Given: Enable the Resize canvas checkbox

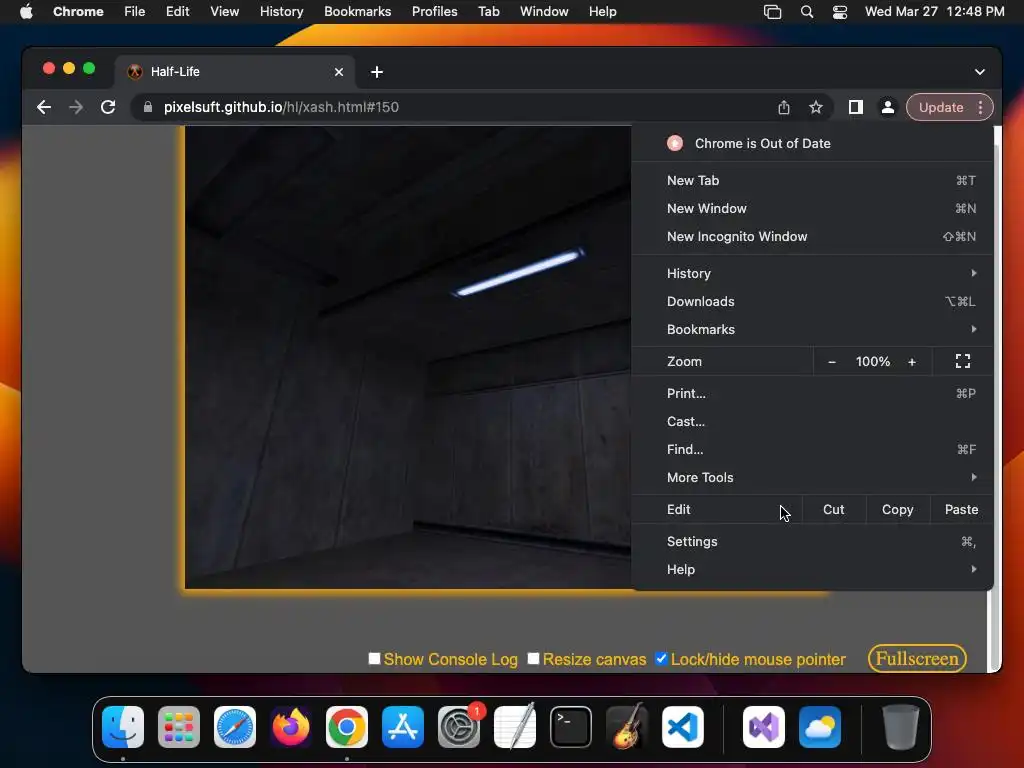Looking at the screenshot, I should (534, 658).
